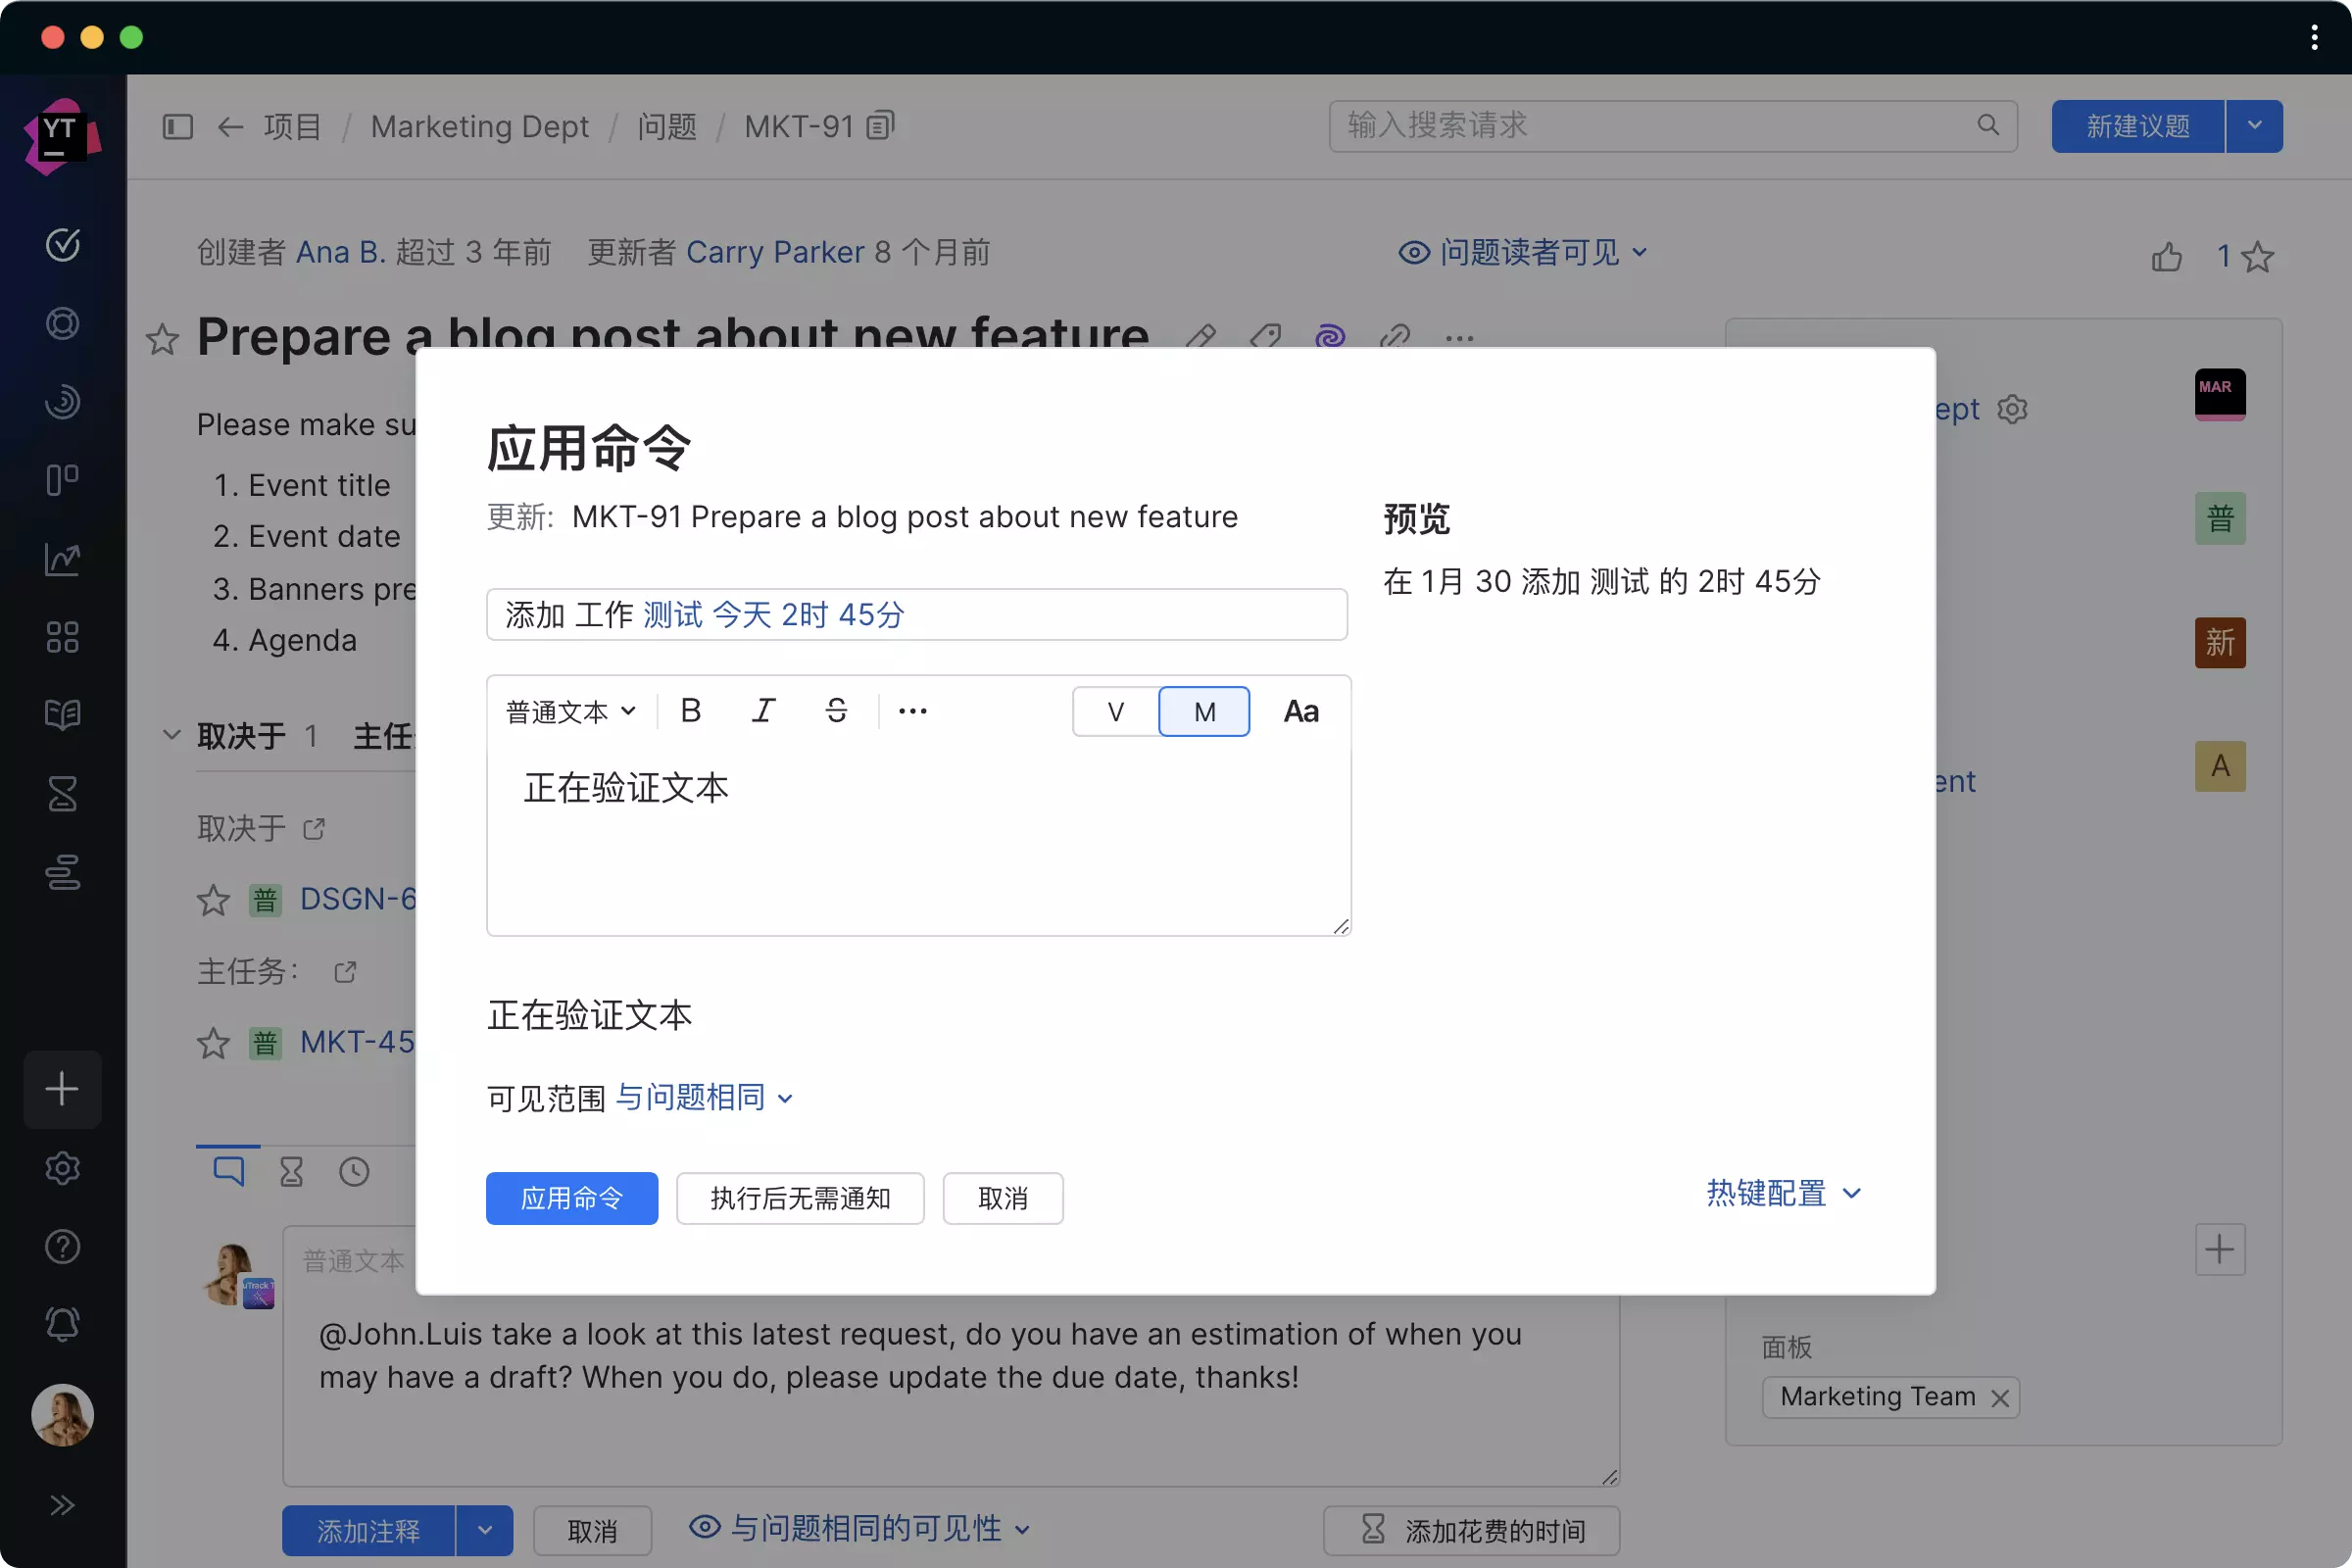Viewport: 2352px width, 1568px height.
Task: Click the purple AI assistant icon near the title
Action: coord(1329,337)
